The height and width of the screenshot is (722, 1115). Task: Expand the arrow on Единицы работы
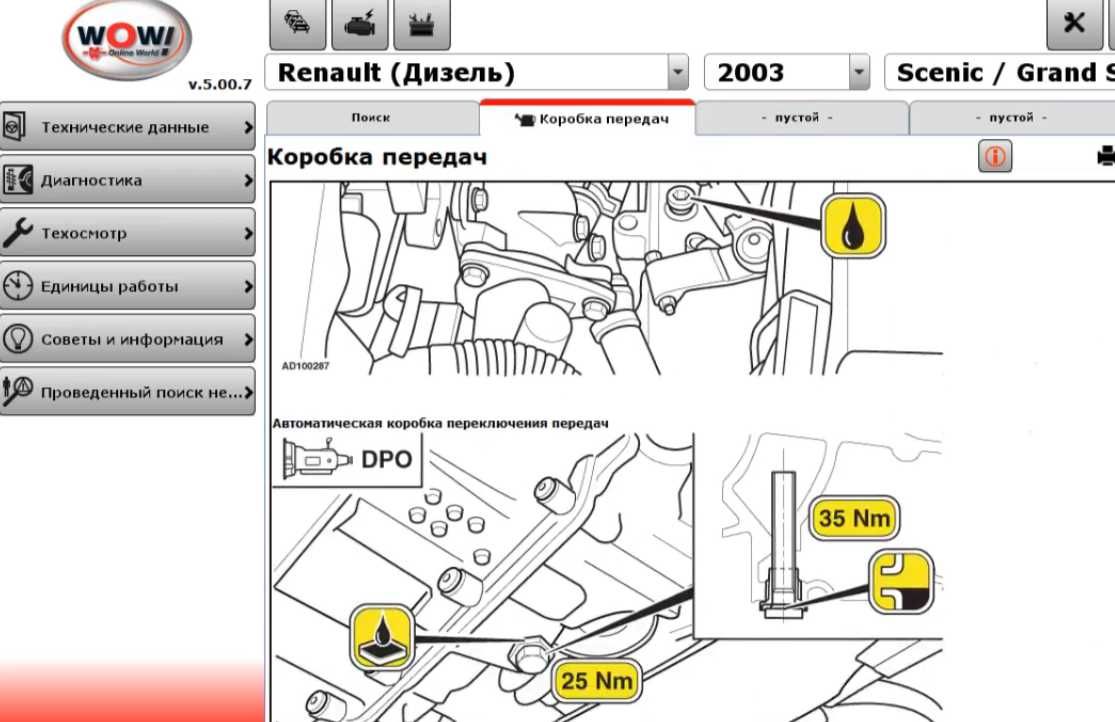pos(248,286)
